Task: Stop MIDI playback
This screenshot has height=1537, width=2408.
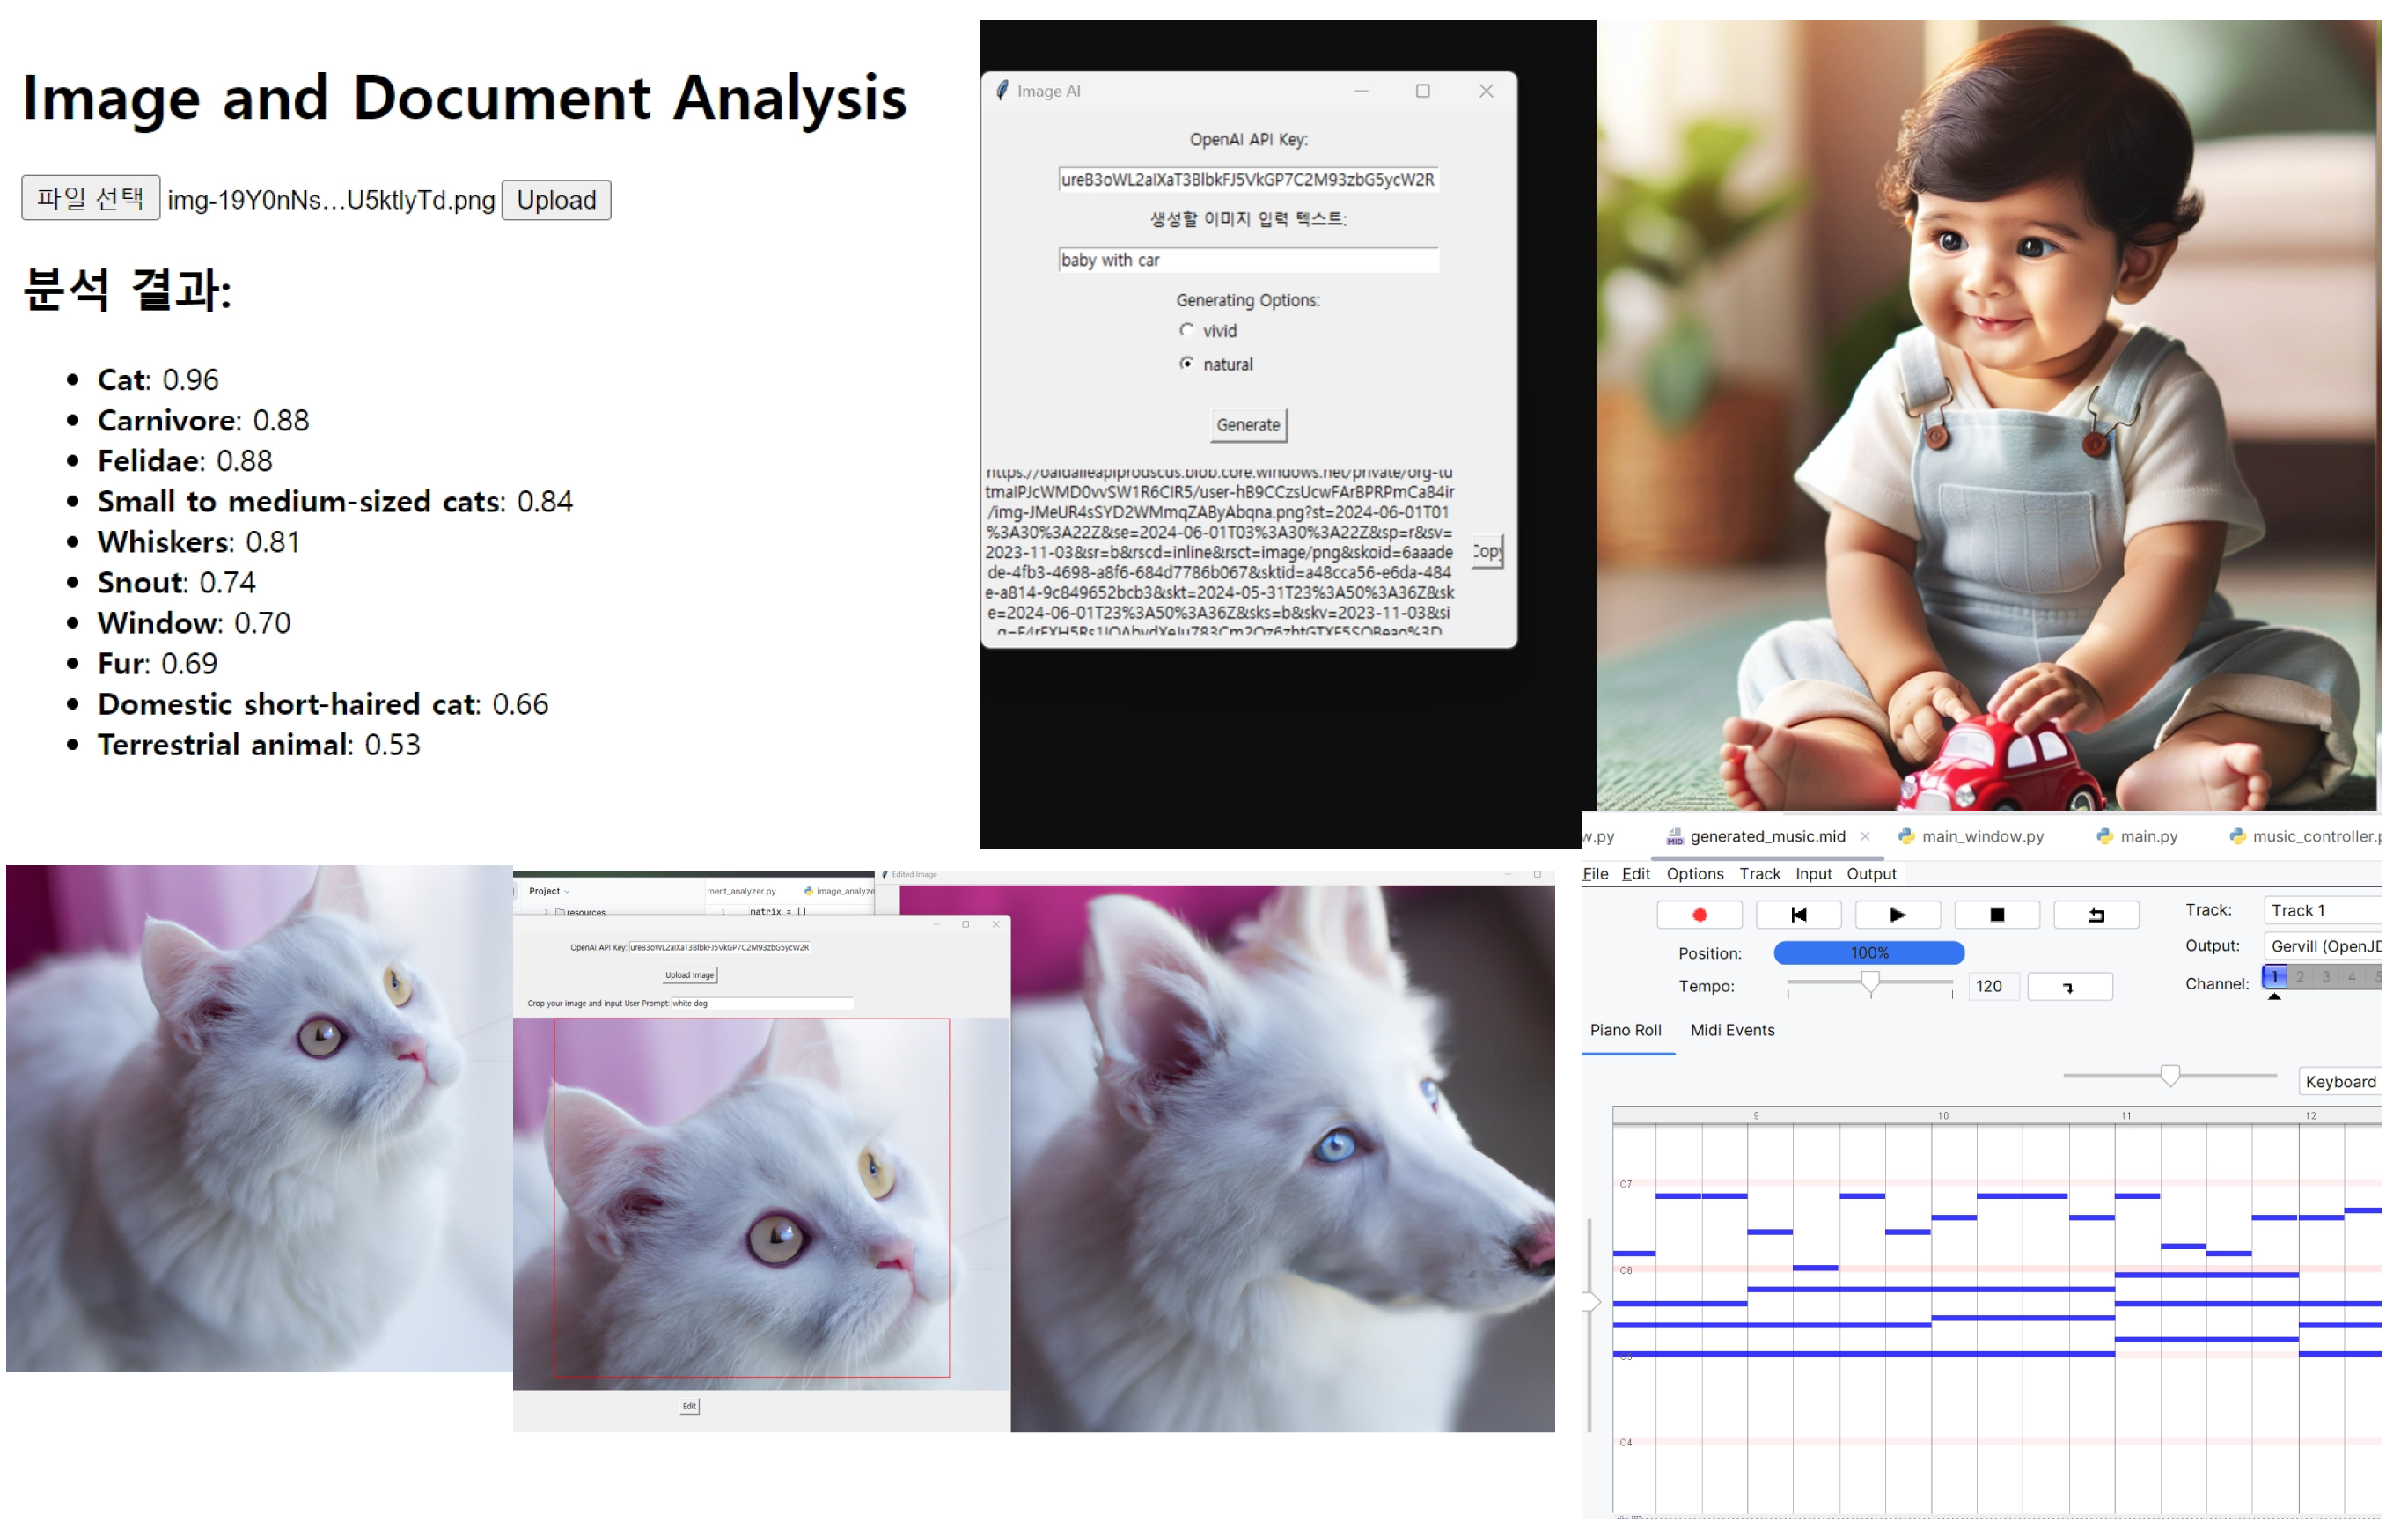Action: [1997, 915]
